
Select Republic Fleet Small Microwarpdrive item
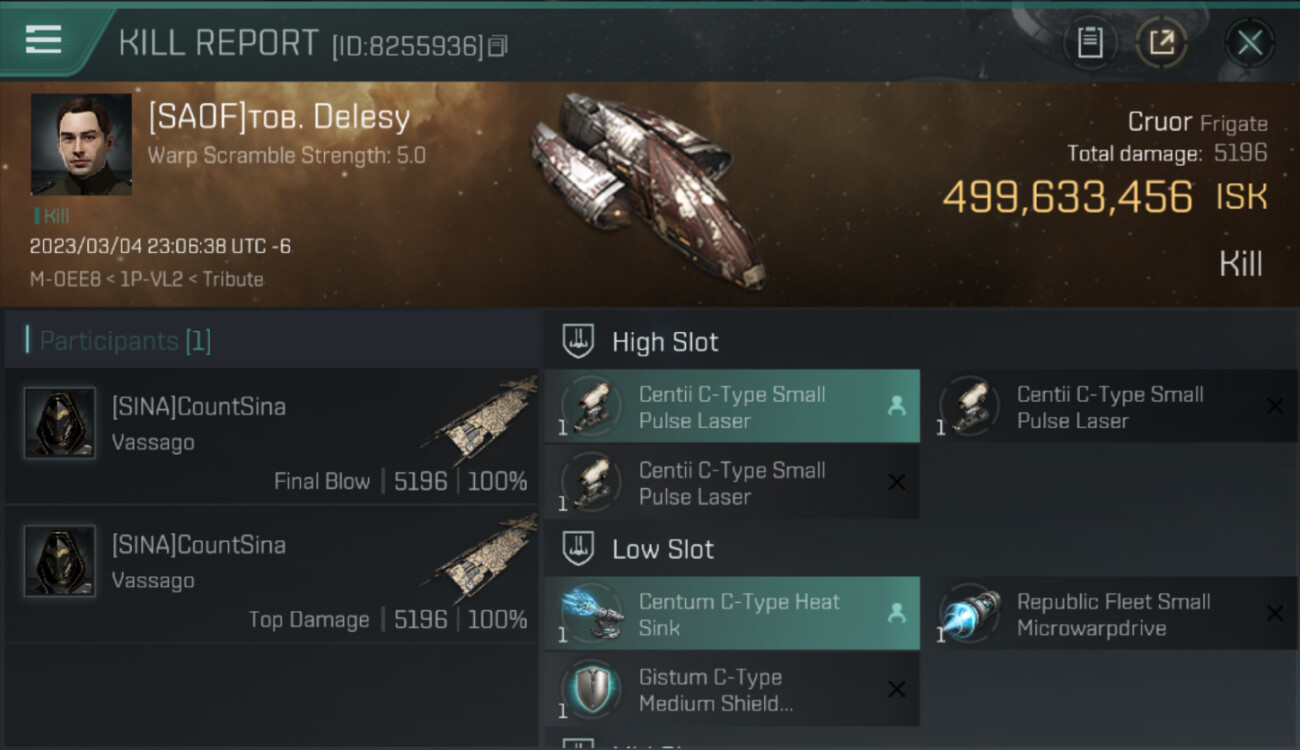point(1108,614)
